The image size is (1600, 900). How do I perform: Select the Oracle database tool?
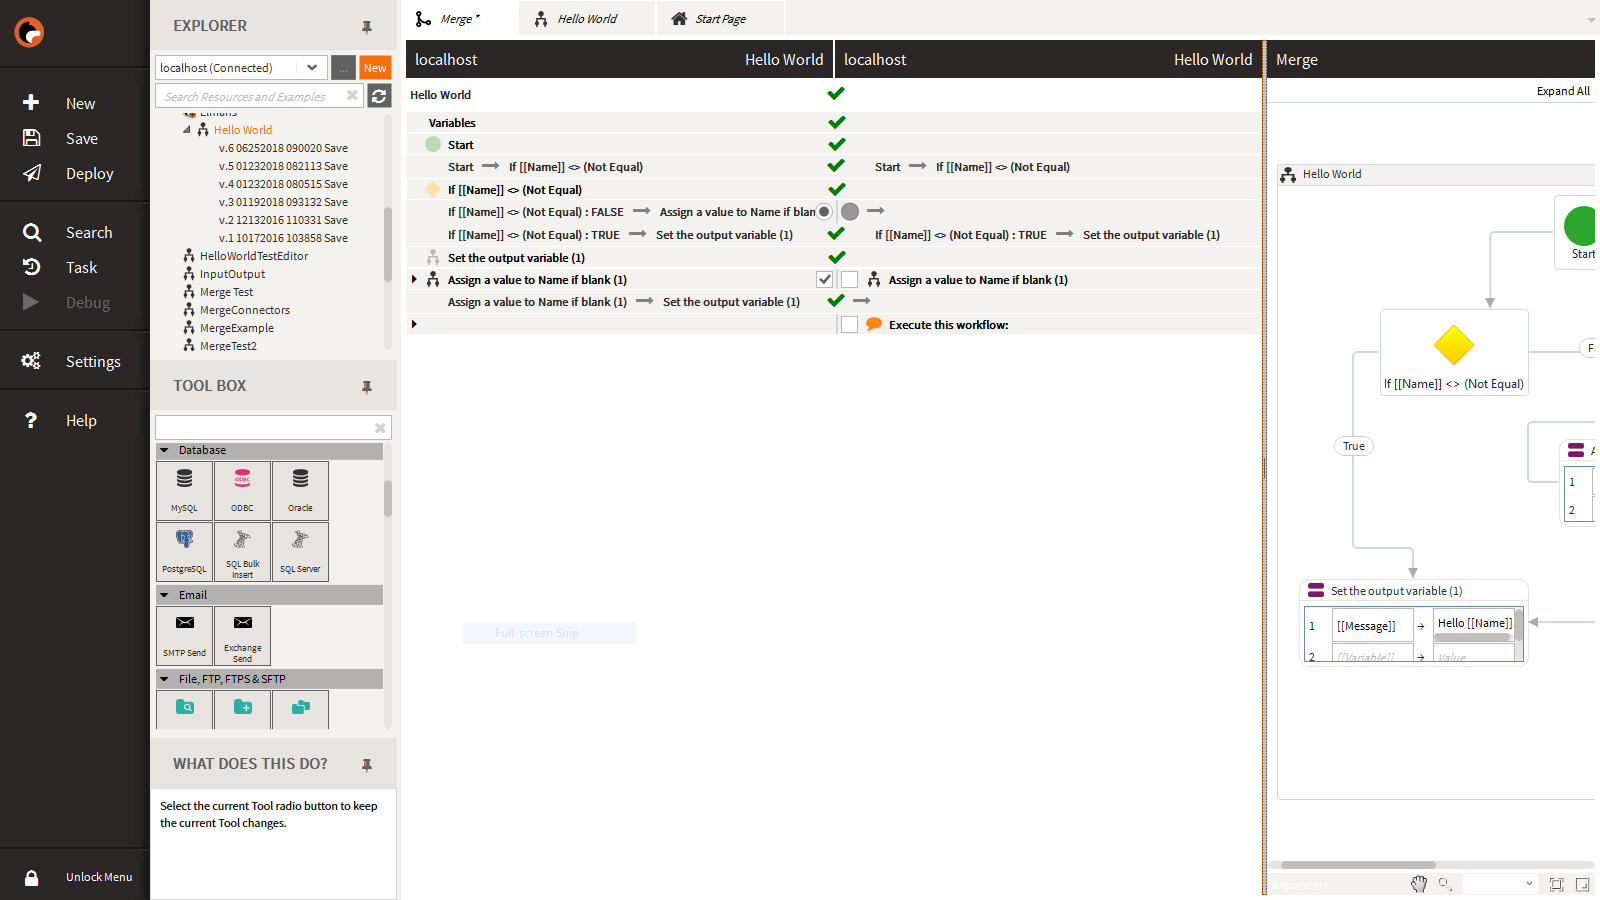[300, 489]
